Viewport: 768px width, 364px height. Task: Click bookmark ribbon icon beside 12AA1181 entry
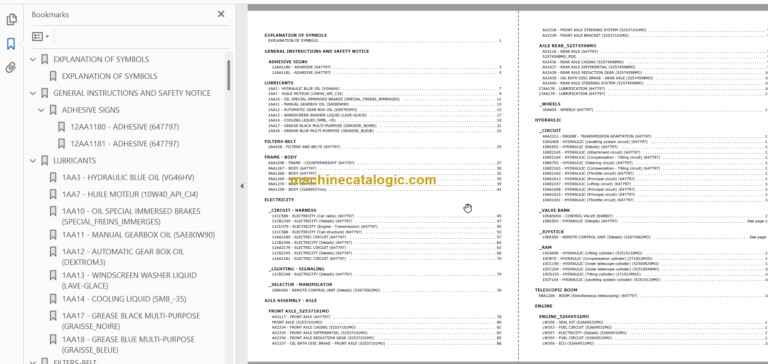pos(61,144)
